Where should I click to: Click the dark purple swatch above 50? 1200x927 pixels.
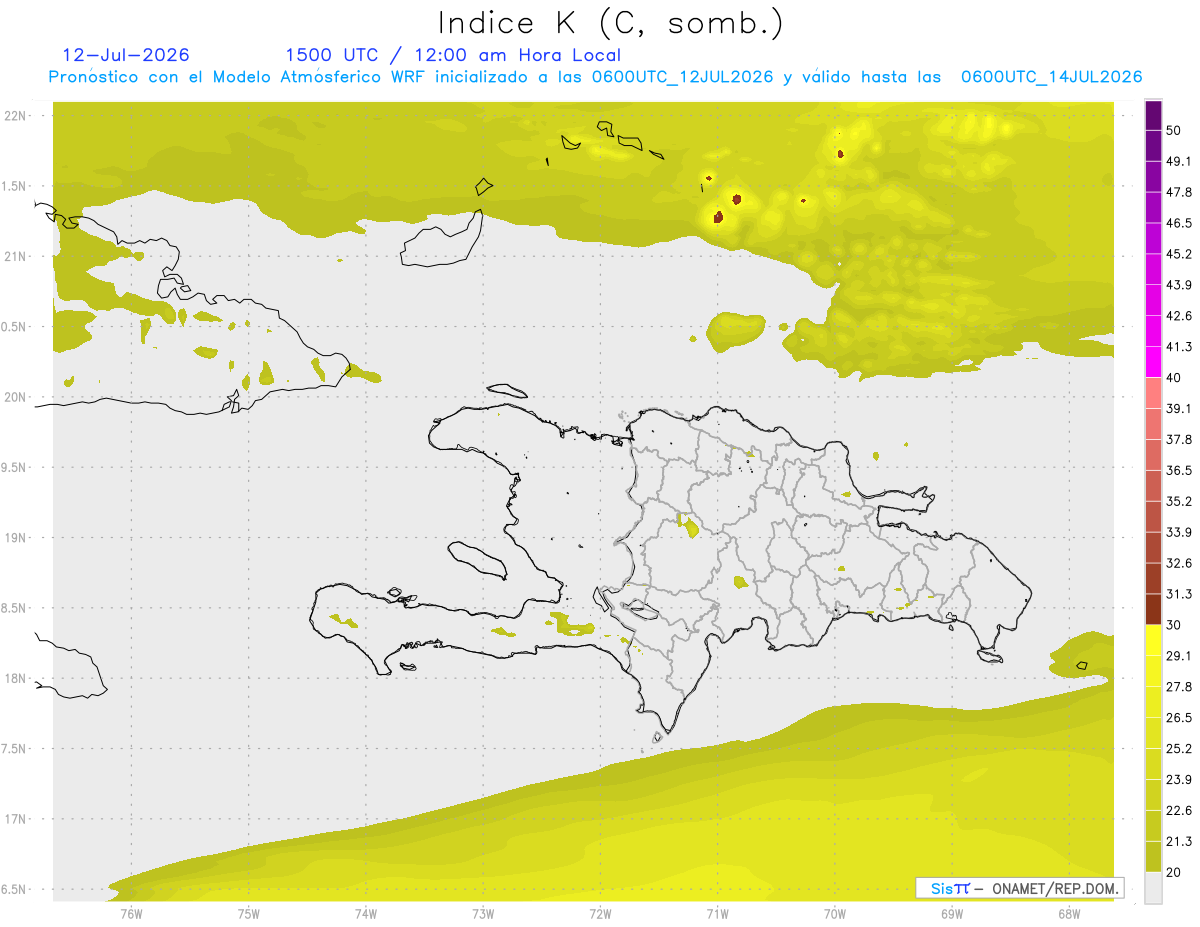[1153, 115]
